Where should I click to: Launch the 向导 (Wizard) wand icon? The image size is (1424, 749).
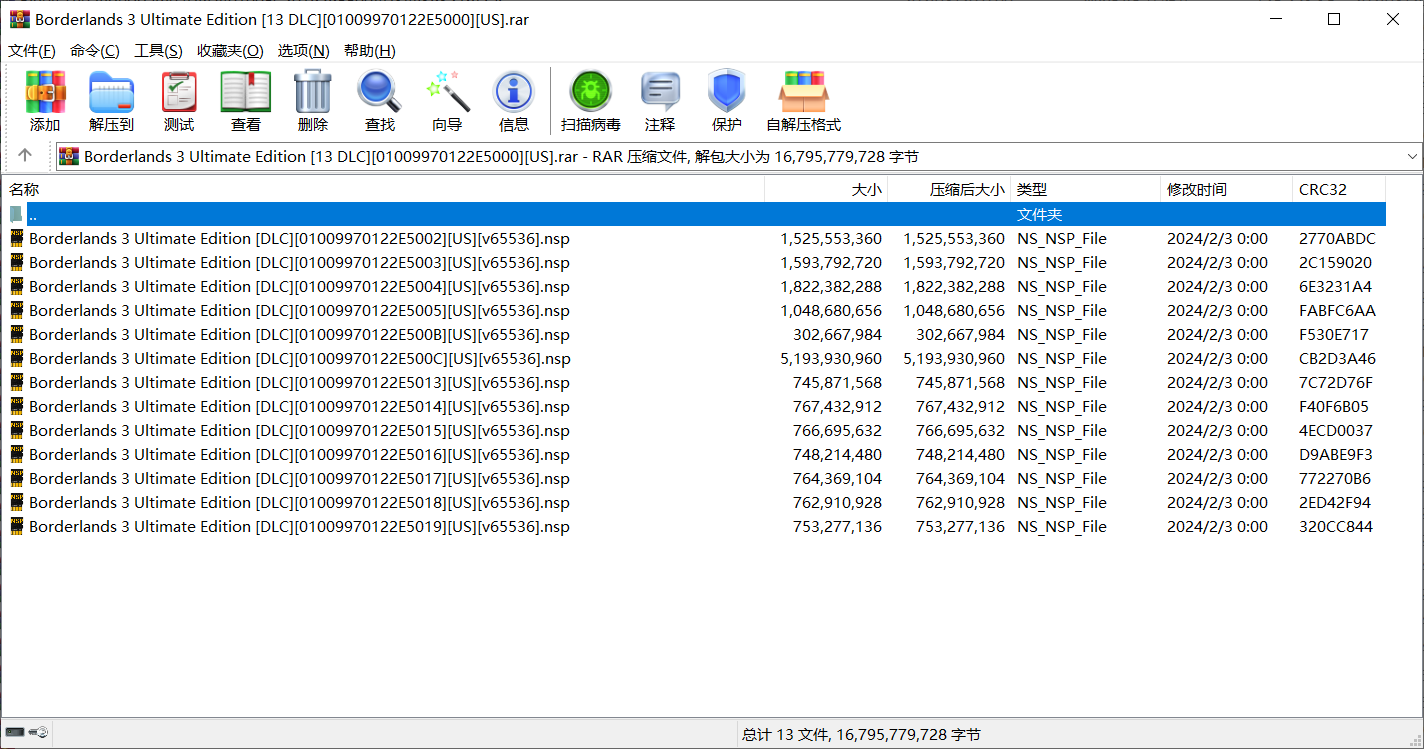point(447,92)
